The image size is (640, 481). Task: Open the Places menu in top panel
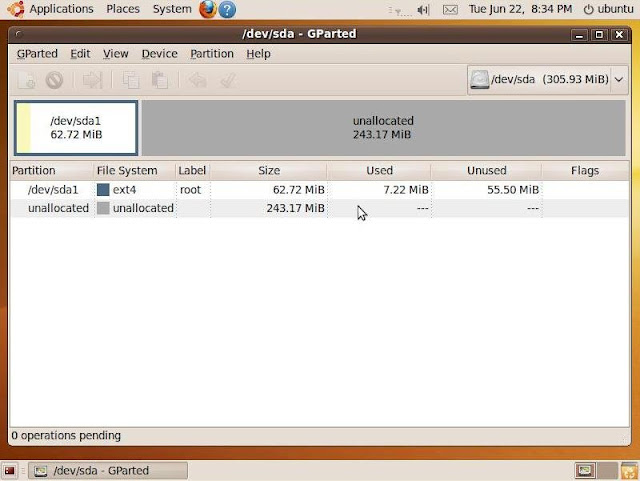click(x=123, y=9)
